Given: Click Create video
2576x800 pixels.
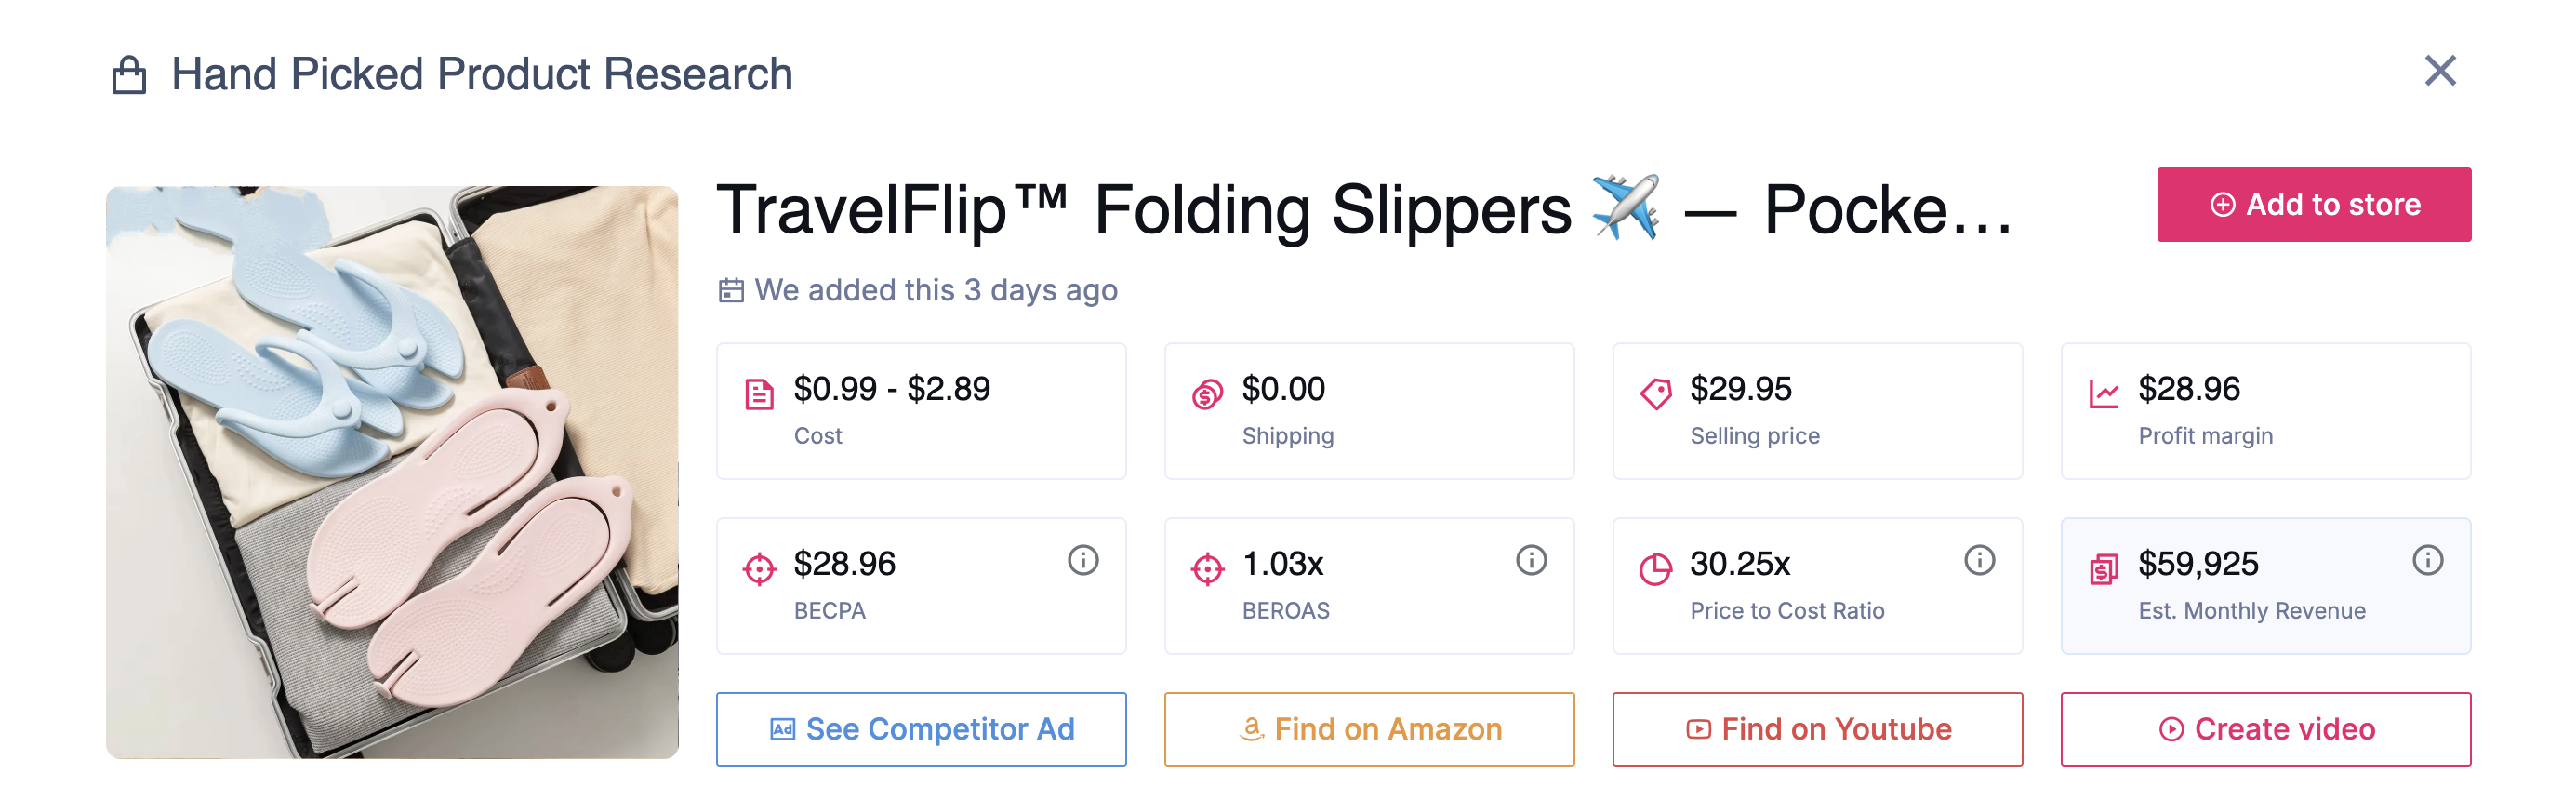Looking at the screenshot, I should (2266, 729).
